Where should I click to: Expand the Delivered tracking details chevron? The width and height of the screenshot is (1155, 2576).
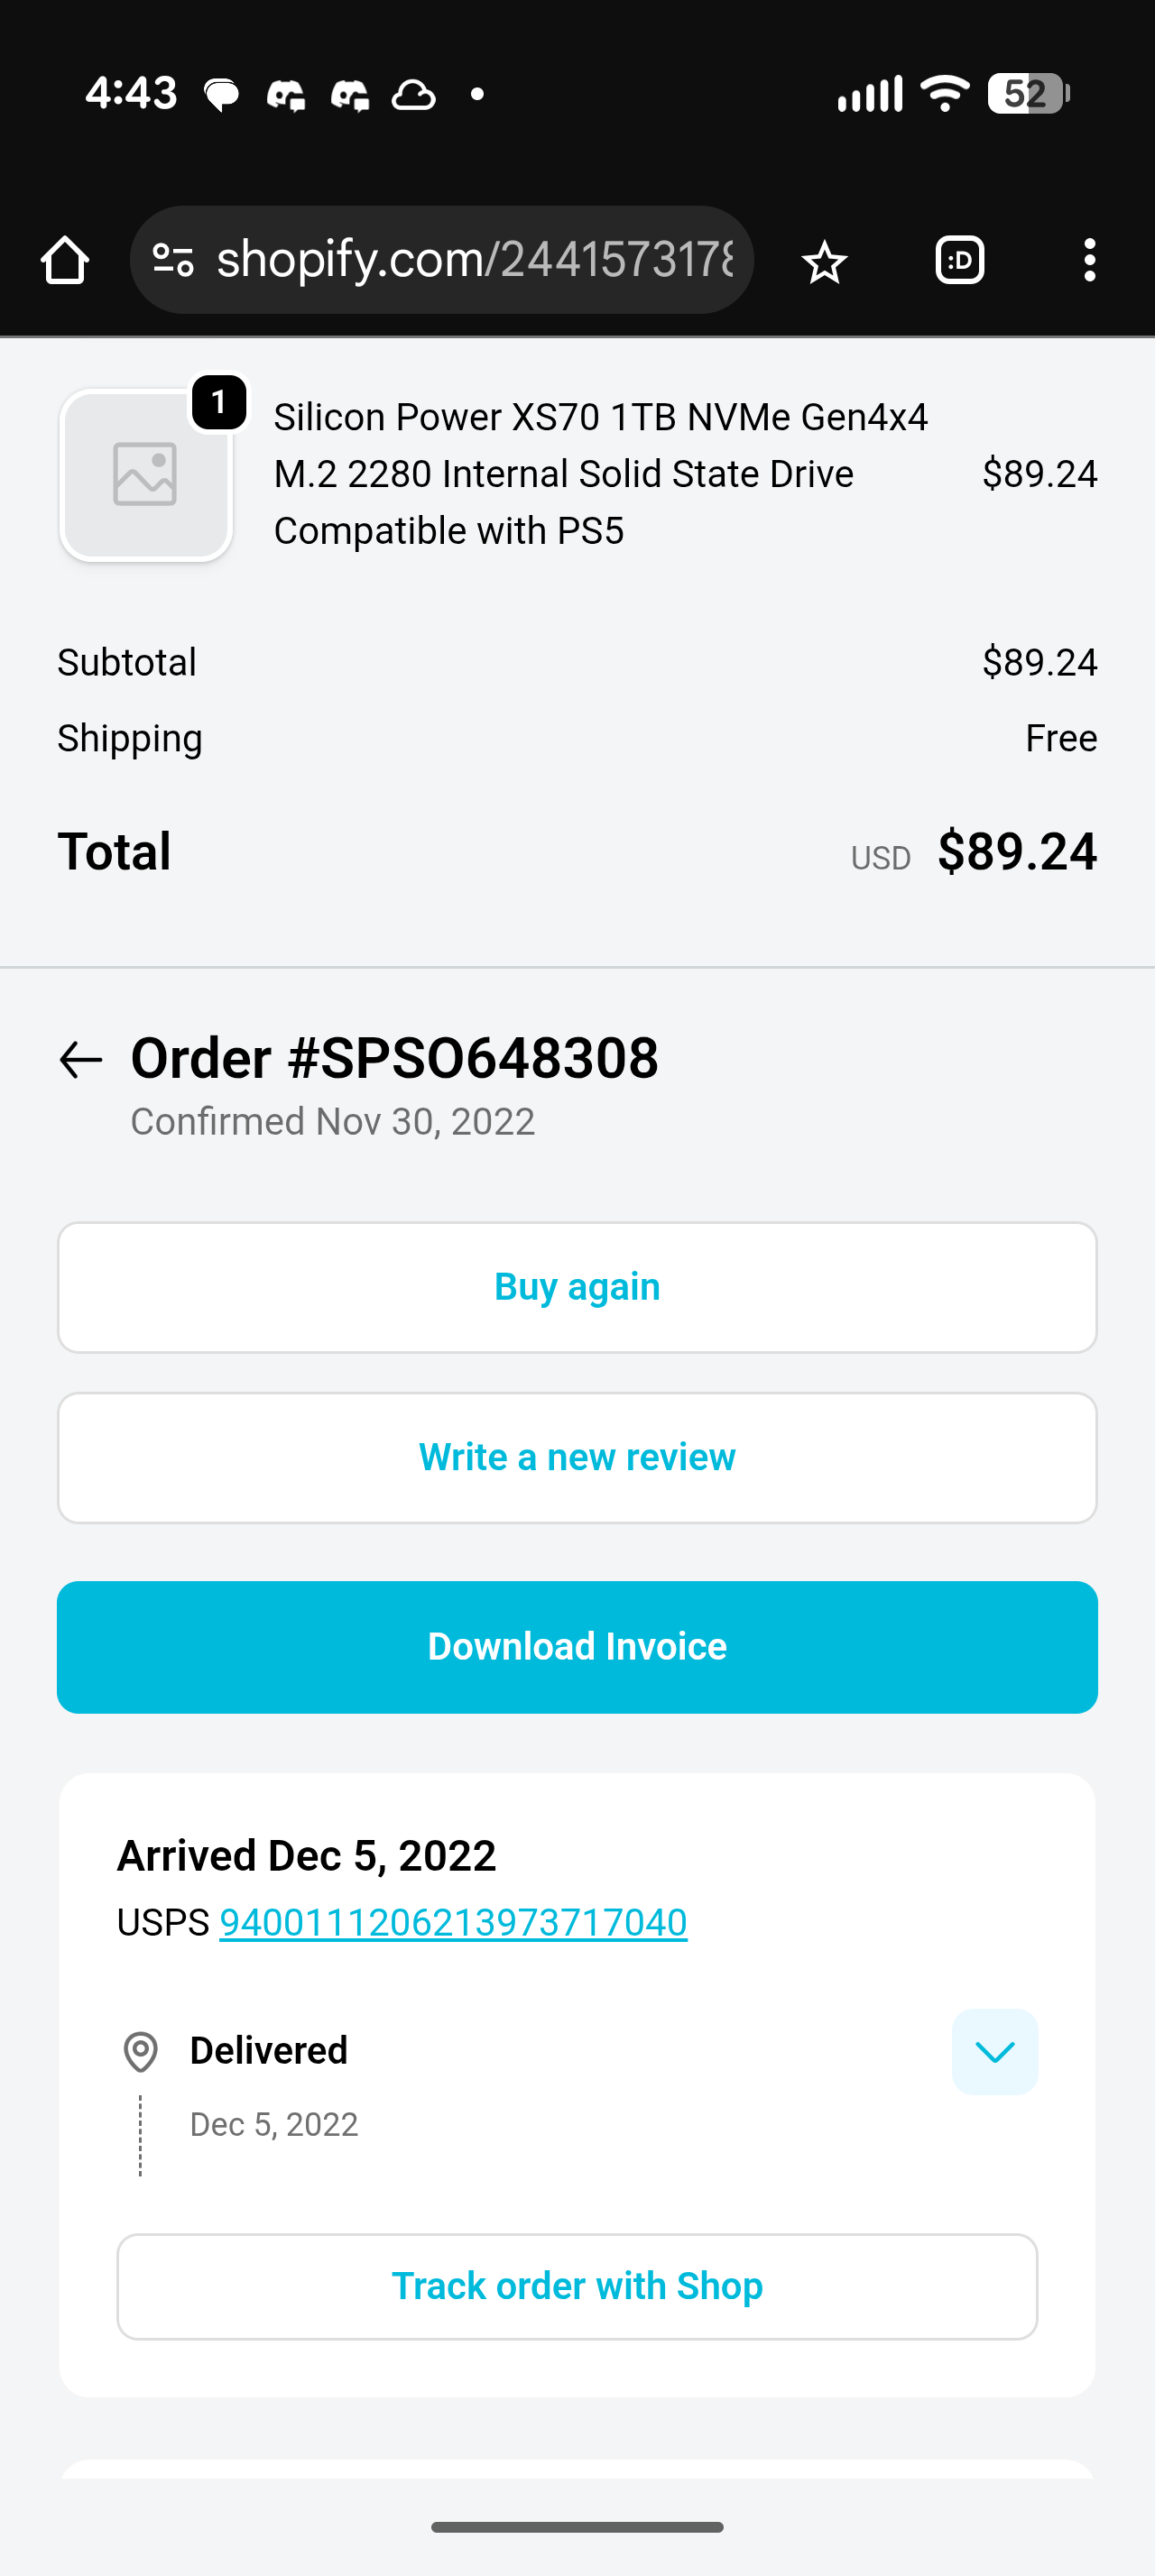point(994,2052)
